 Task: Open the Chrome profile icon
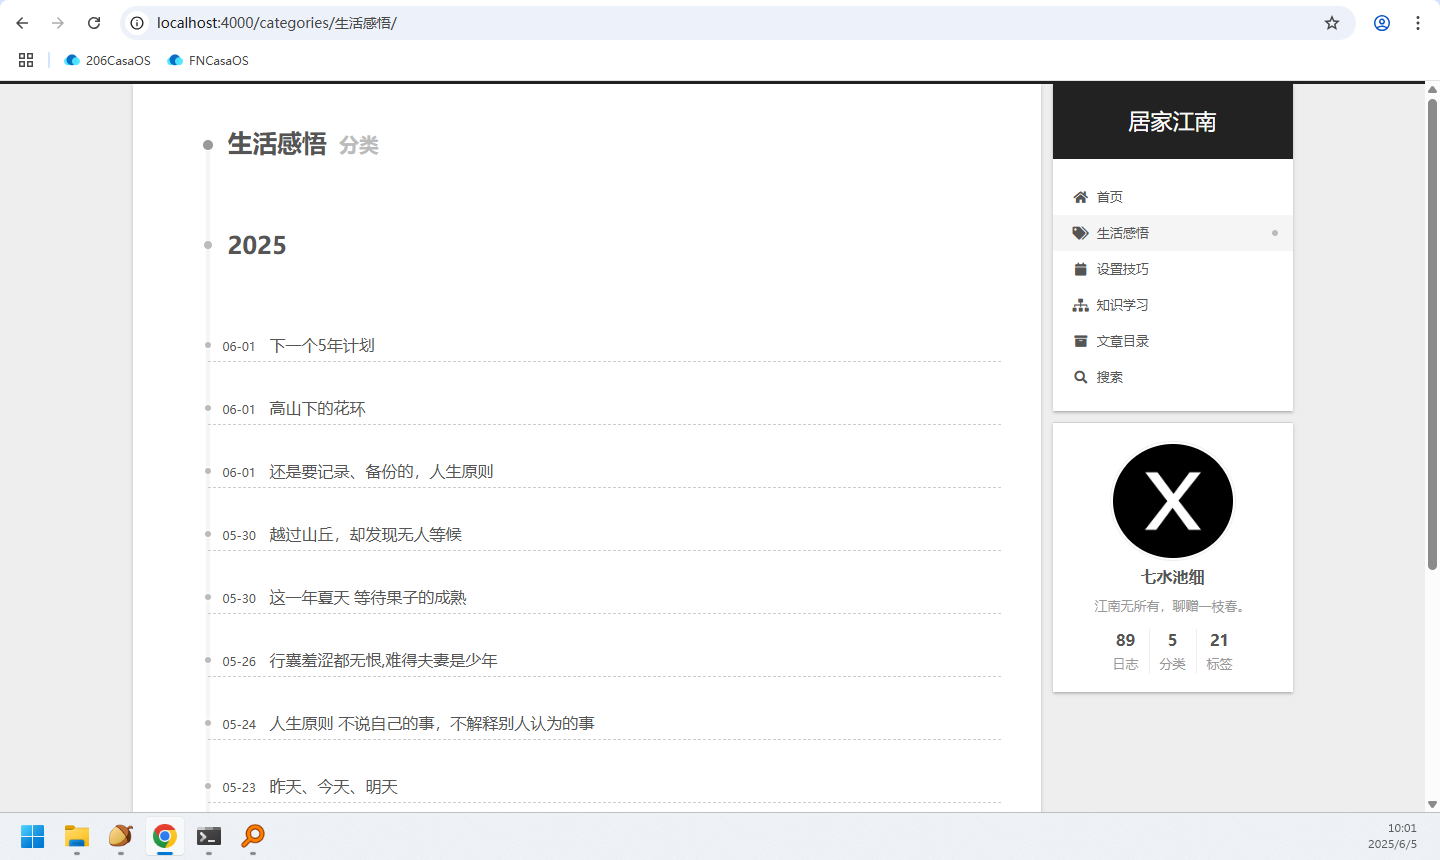(1382, 23)
